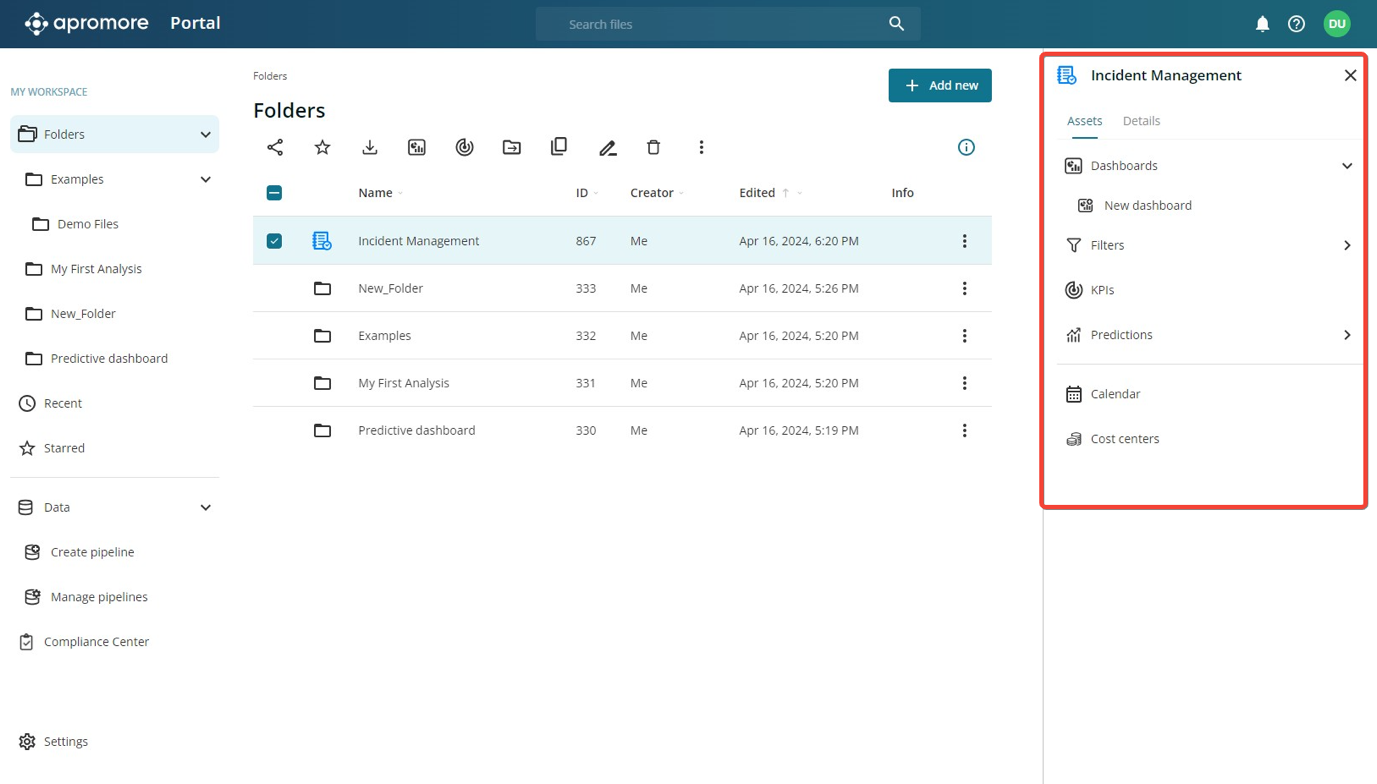Click the download icon in toolbar

[x=370, y=147]
